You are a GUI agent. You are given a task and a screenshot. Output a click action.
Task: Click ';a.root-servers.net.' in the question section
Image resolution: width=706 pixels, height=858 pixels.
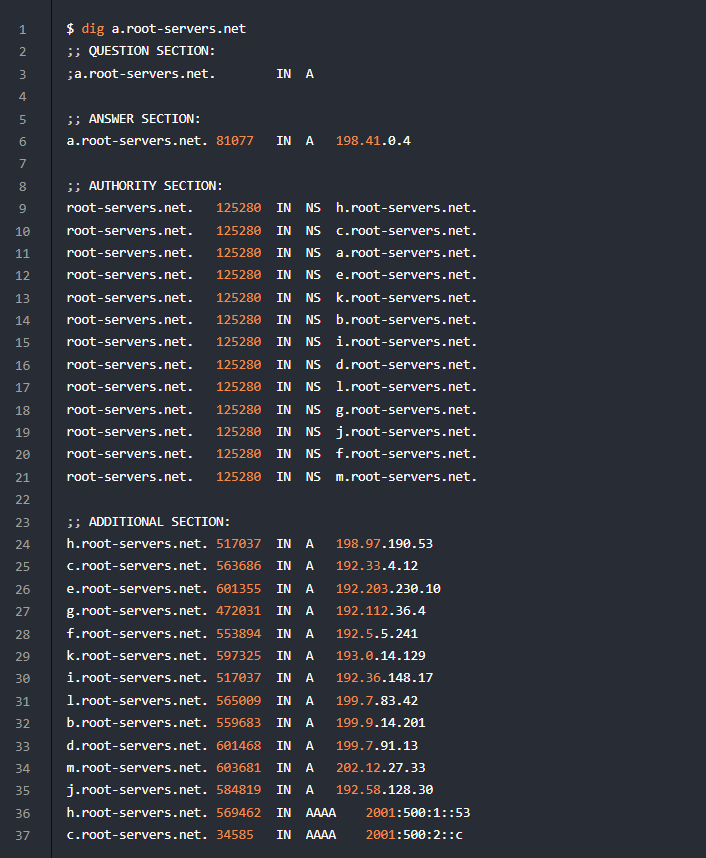(141, 73)
